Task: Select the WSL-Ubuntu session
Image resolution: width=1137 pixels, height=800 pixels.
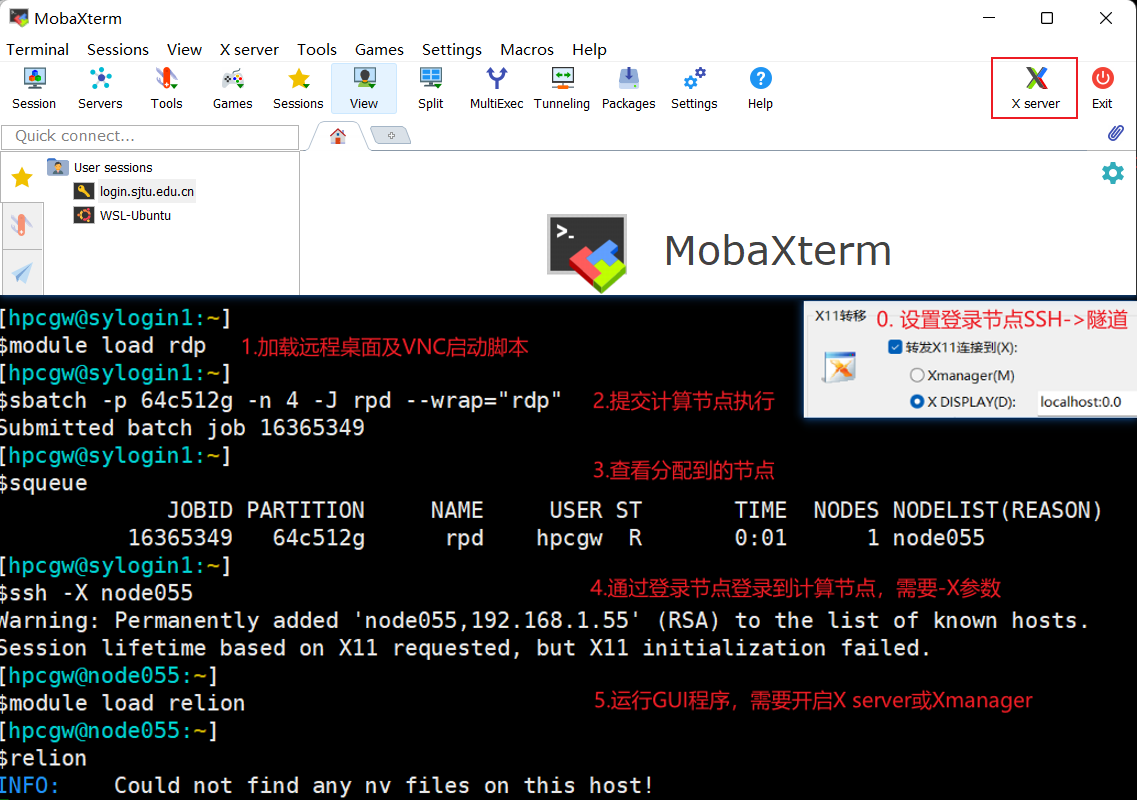Action: (x=123, y=215)
